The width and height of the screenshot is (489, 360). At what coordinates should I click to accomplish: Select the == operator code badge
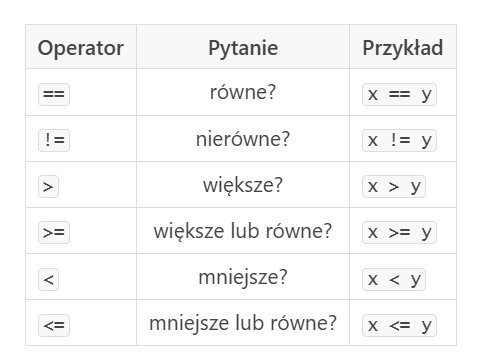tap(54, 94)
